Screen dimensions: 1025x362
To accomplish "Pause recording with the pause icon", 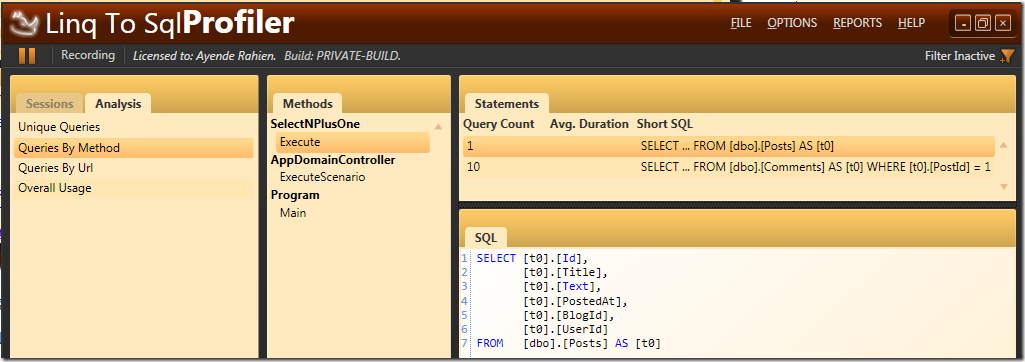I will [27, 56].
